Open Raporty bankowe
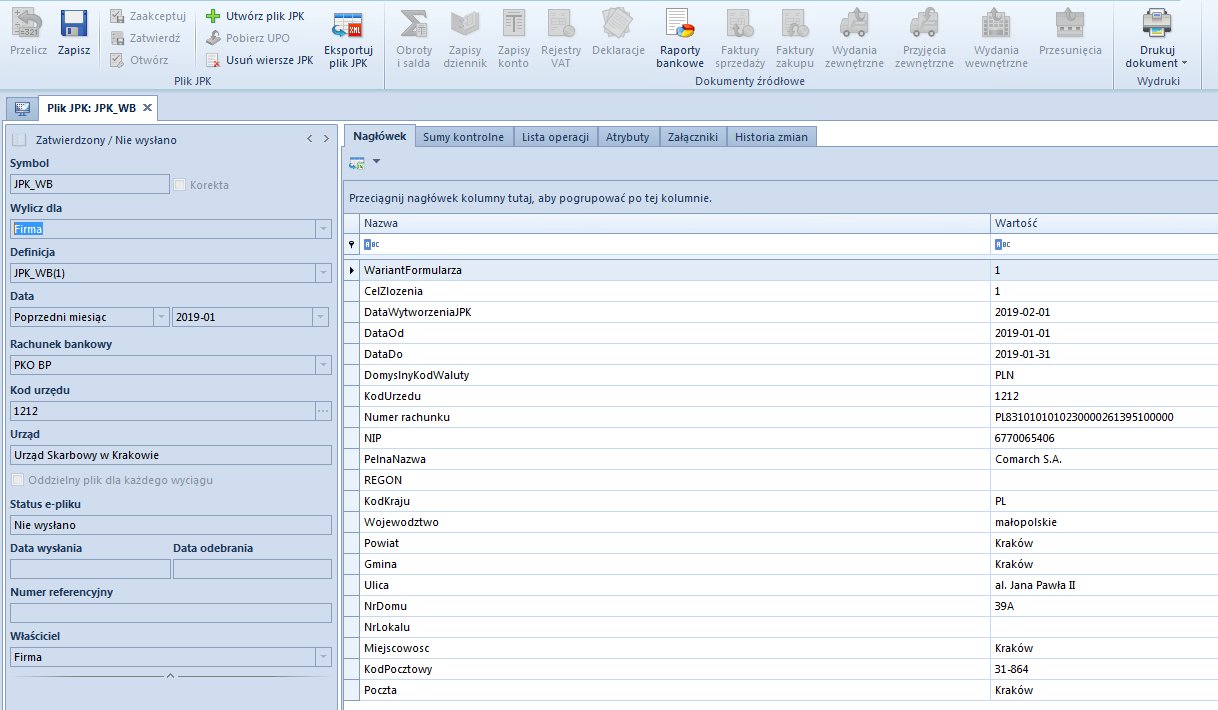 pos(680,38)
